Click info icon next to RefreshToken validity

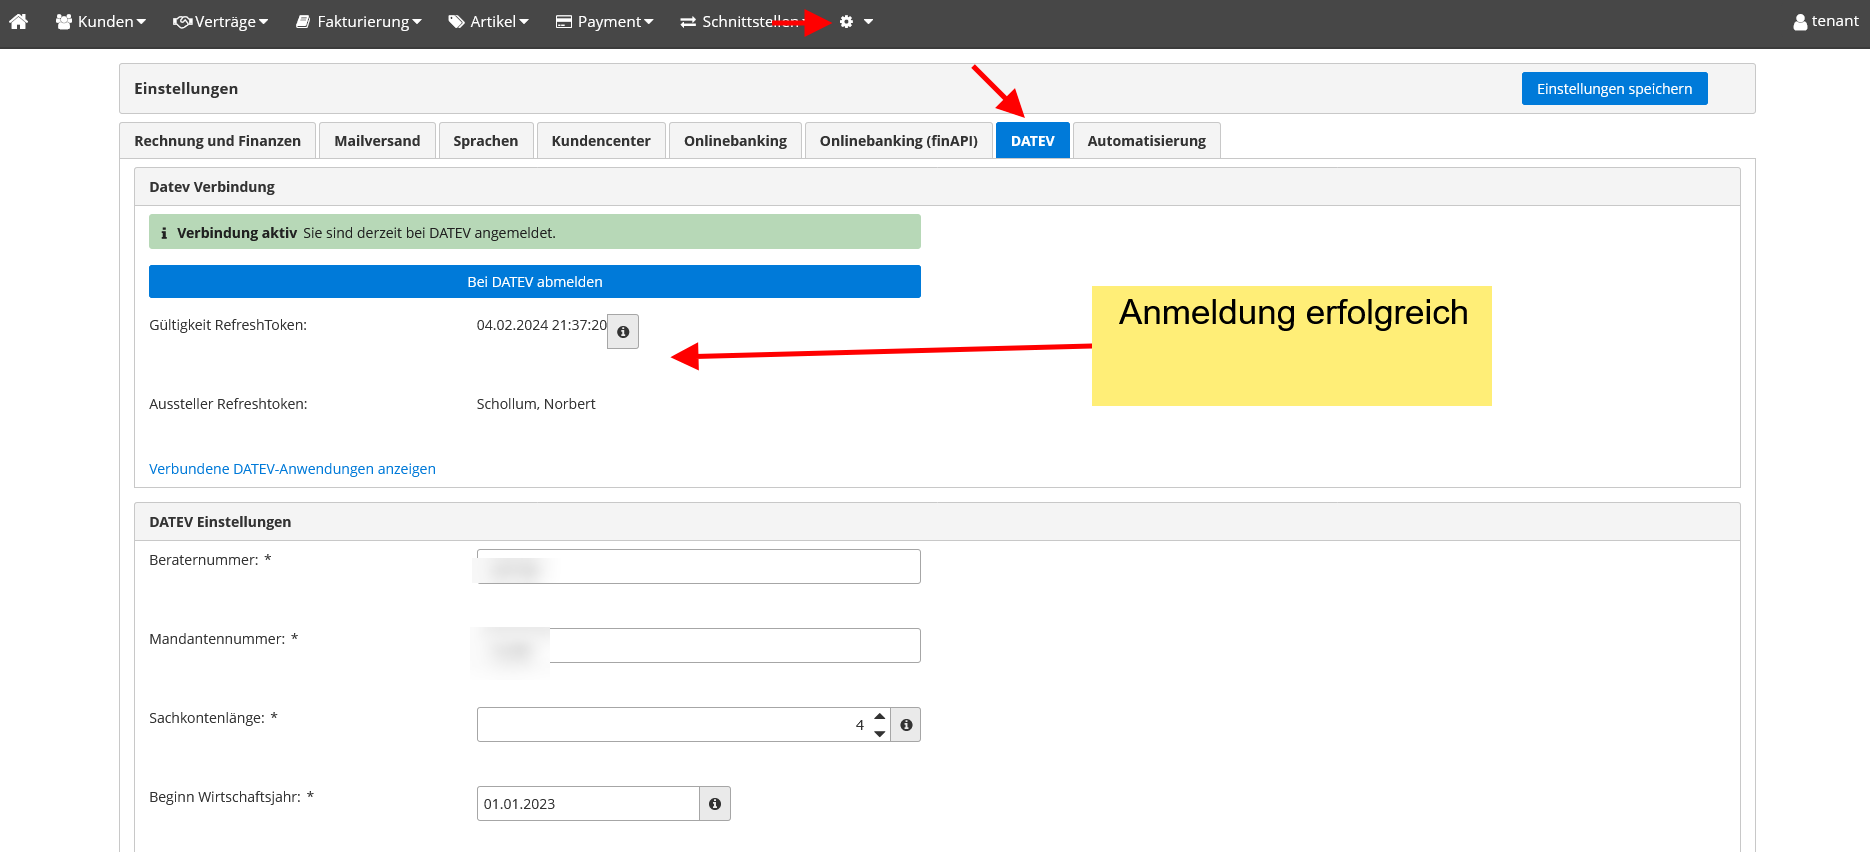click(x=623, y=332)
